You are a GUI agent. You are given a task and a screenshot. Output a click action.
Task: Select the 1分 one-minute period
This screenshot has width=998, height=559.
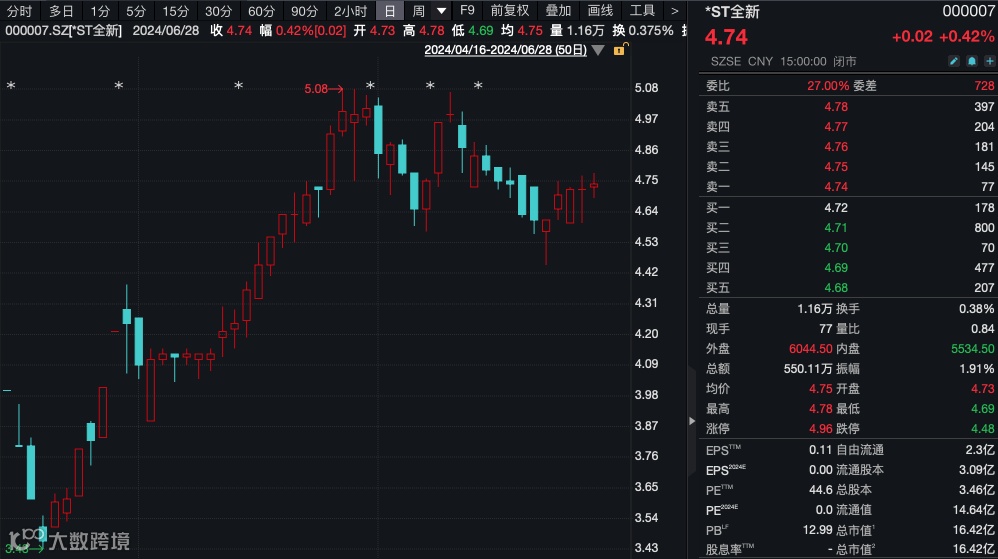[100, 11]
